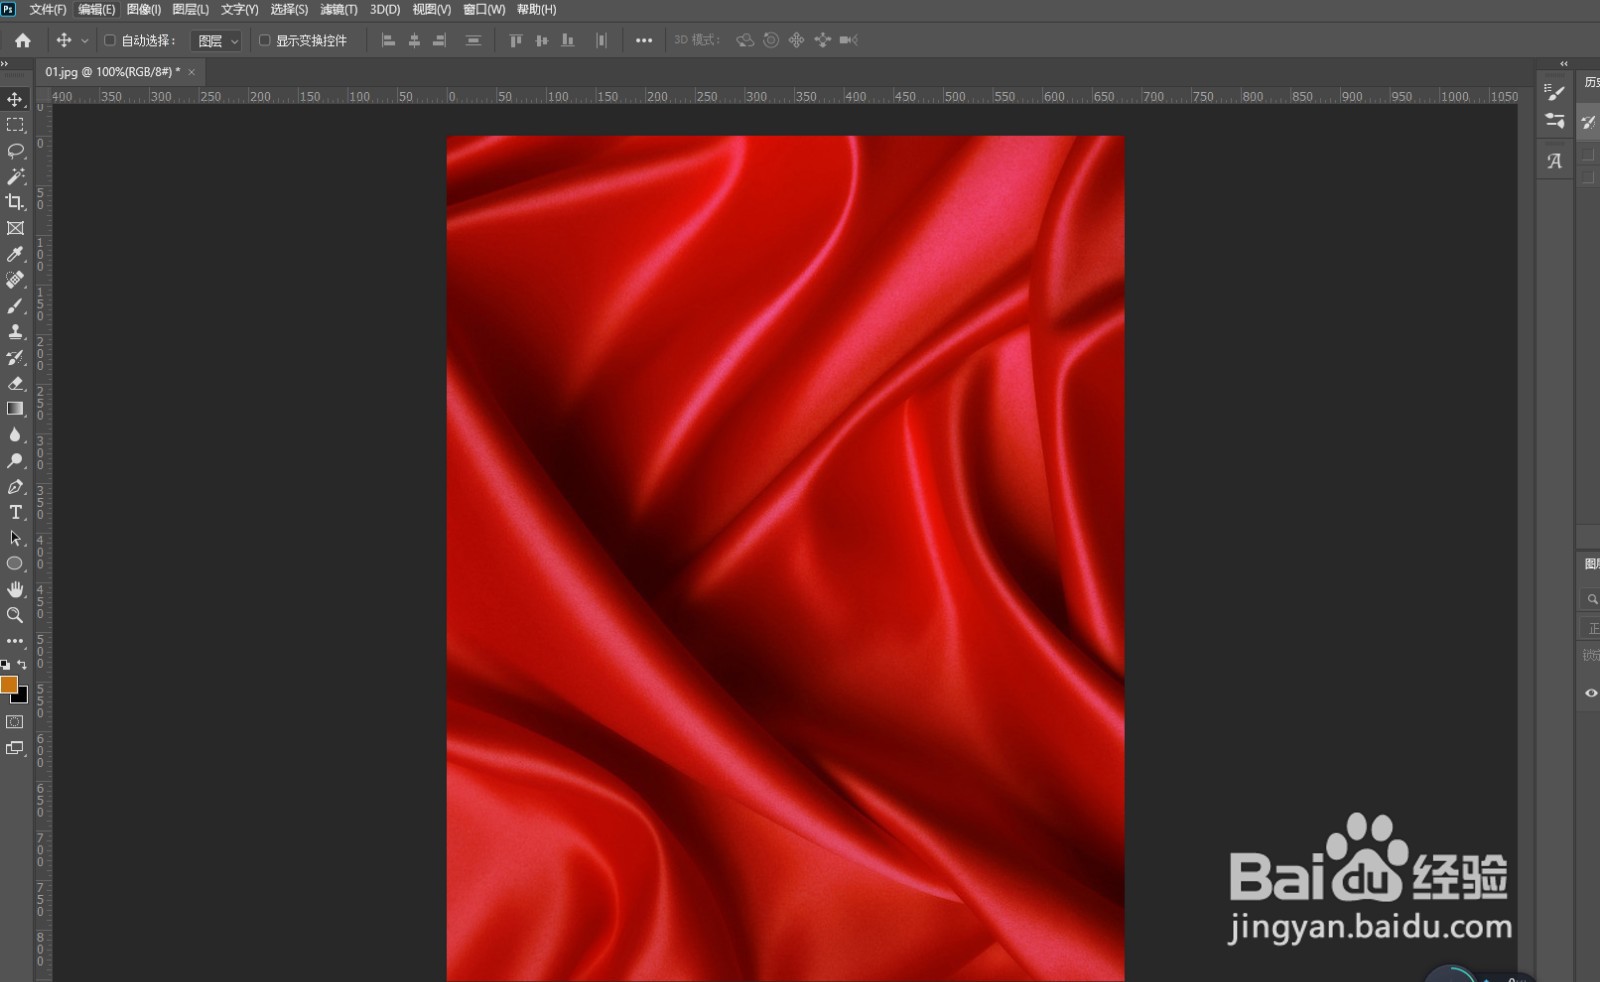Switch to the 01.jpg document tab
Screen dimensions: 1600x982
coord(113,72)
